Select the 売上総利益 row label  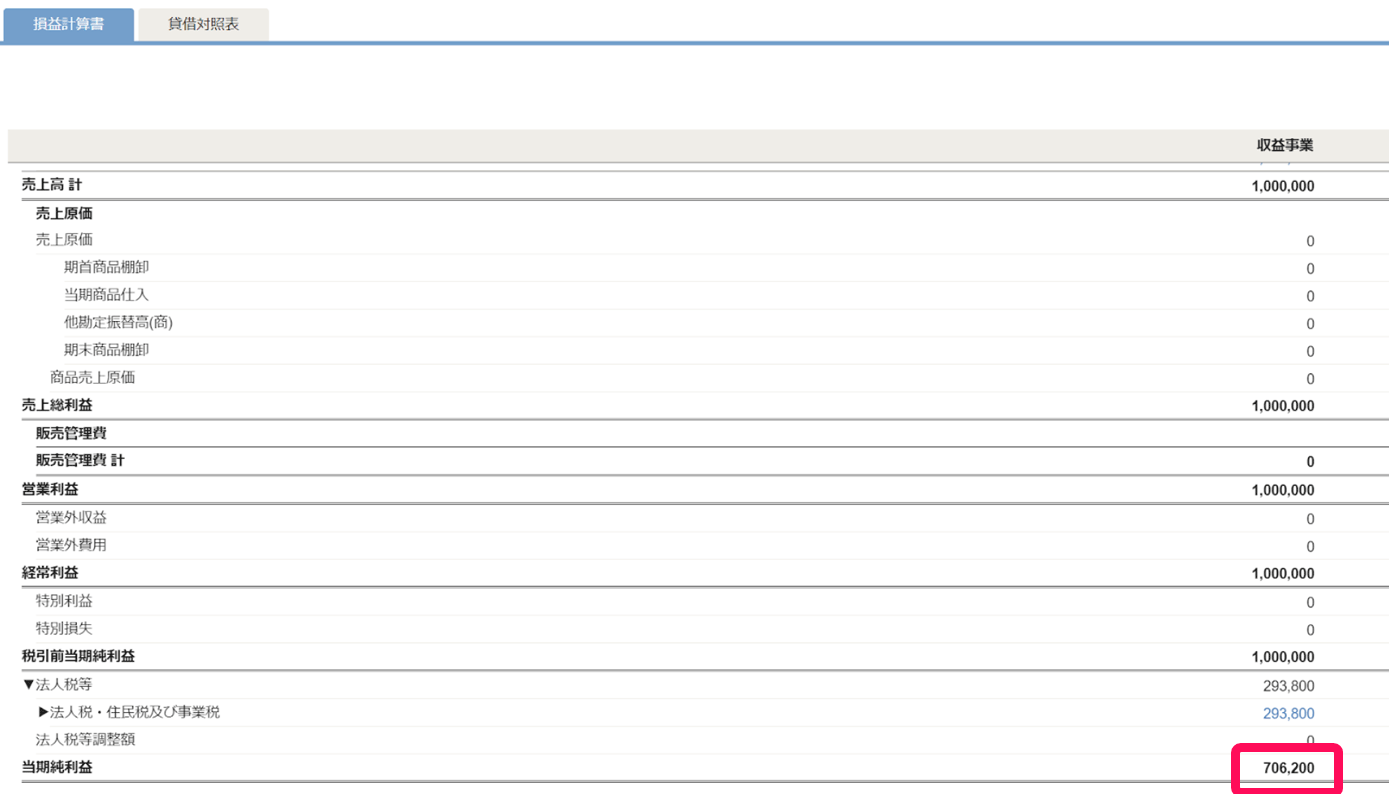(x=58, y=405)
